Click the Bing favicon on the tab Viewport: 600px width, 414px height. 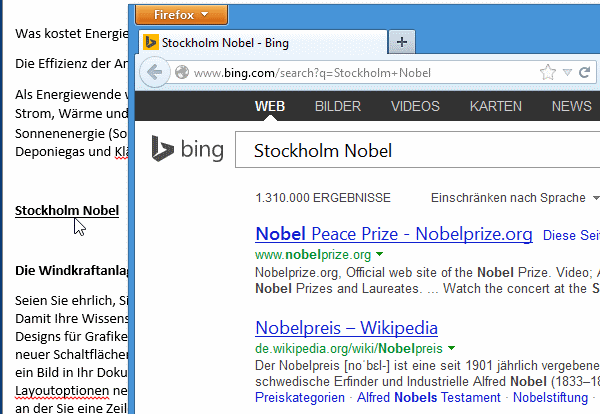[150, 42]
